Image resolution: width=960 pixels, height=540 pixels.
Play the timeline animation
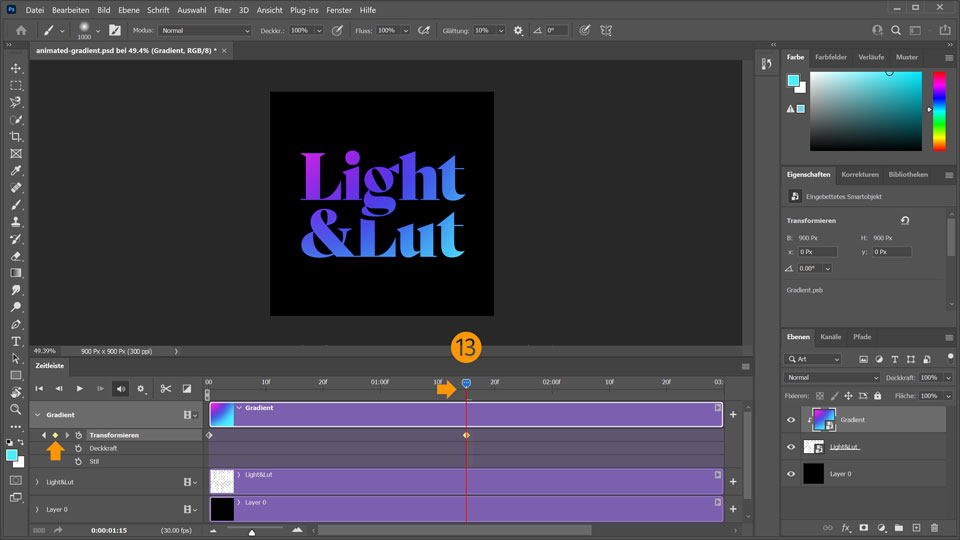point(79,388)
